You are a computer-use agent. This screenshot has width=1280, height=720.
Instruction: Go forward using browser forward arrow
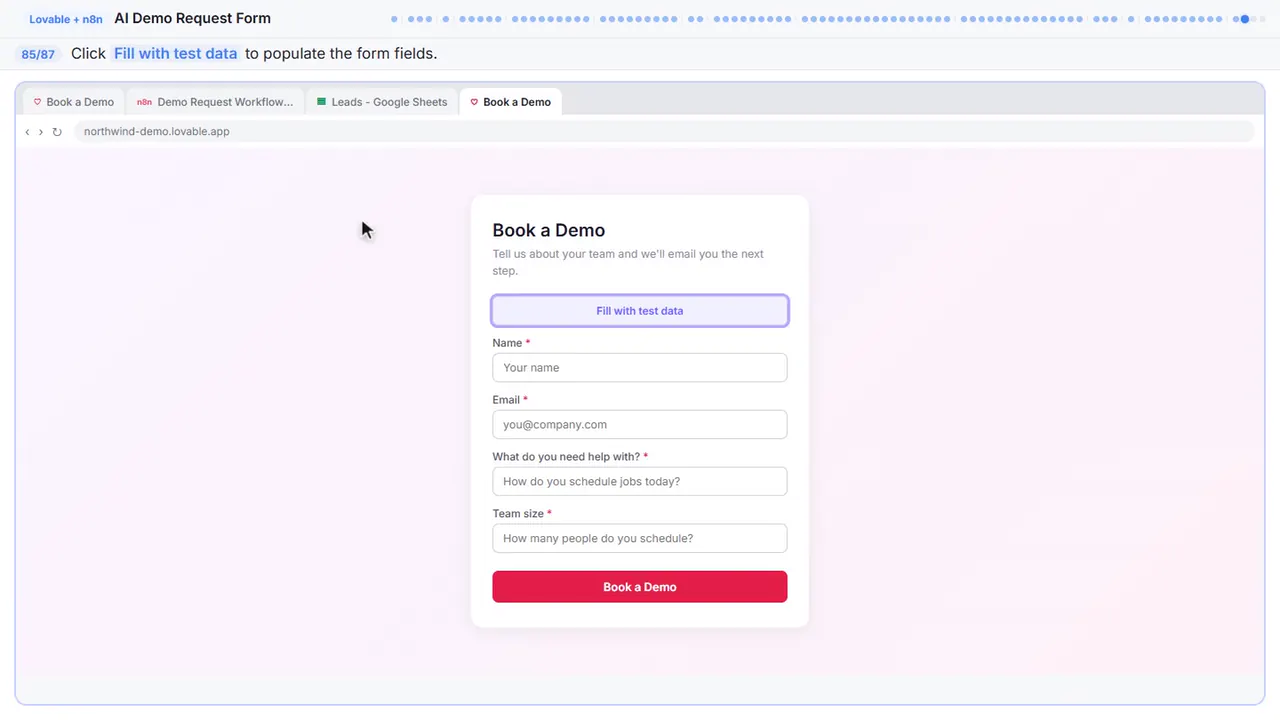coord(41,132)
